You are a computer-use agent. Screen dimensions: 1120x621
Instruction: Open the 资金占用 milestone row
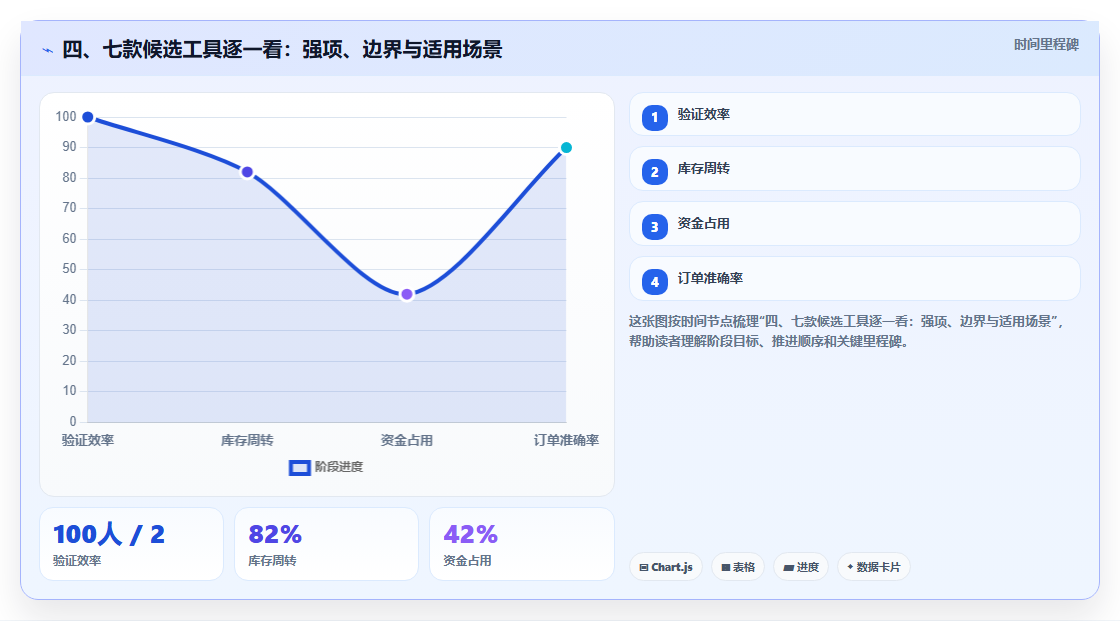[x=854, y=224]
